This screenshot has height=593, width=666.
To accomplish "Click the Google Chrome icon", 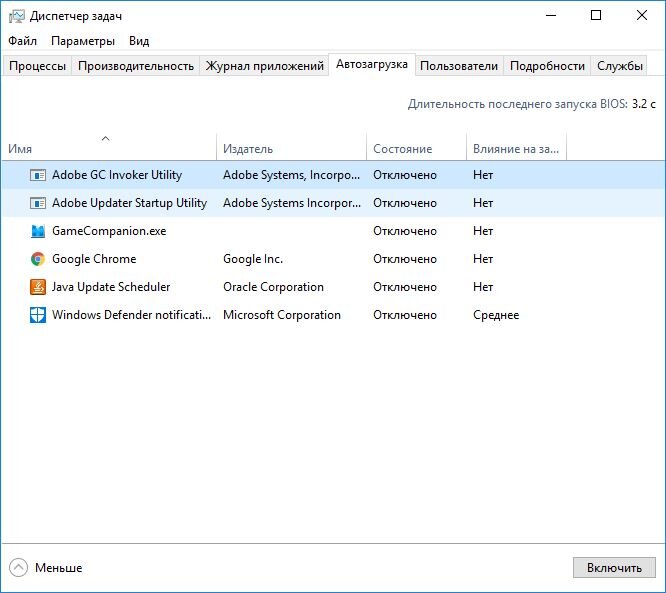I will click(38, 259).
